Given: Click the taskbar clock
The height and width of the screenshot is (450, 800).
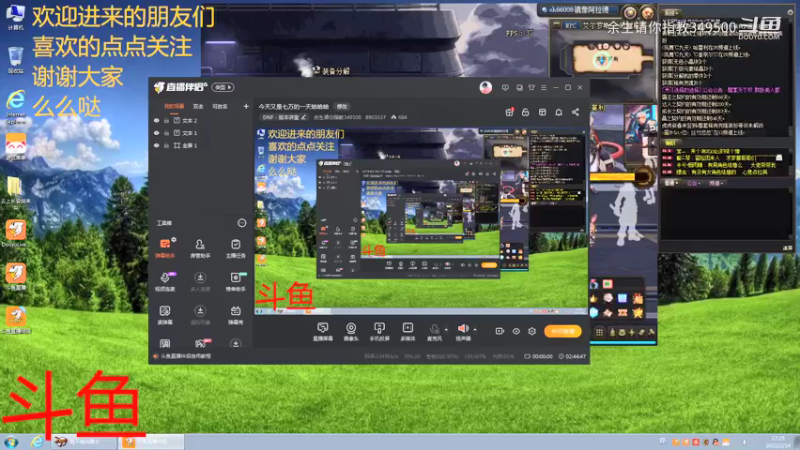Looking at the screenshot, I should [x=779, y=442].
